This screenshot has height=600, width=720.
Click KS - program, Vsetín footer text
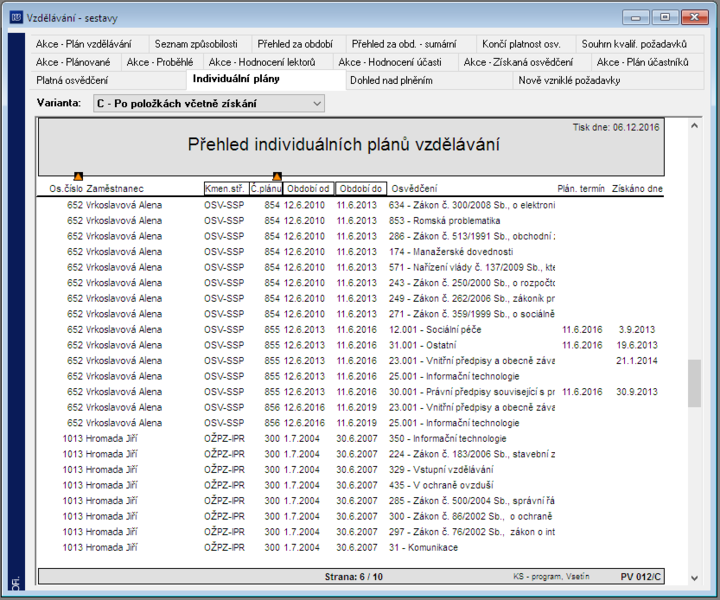[551, 577]
